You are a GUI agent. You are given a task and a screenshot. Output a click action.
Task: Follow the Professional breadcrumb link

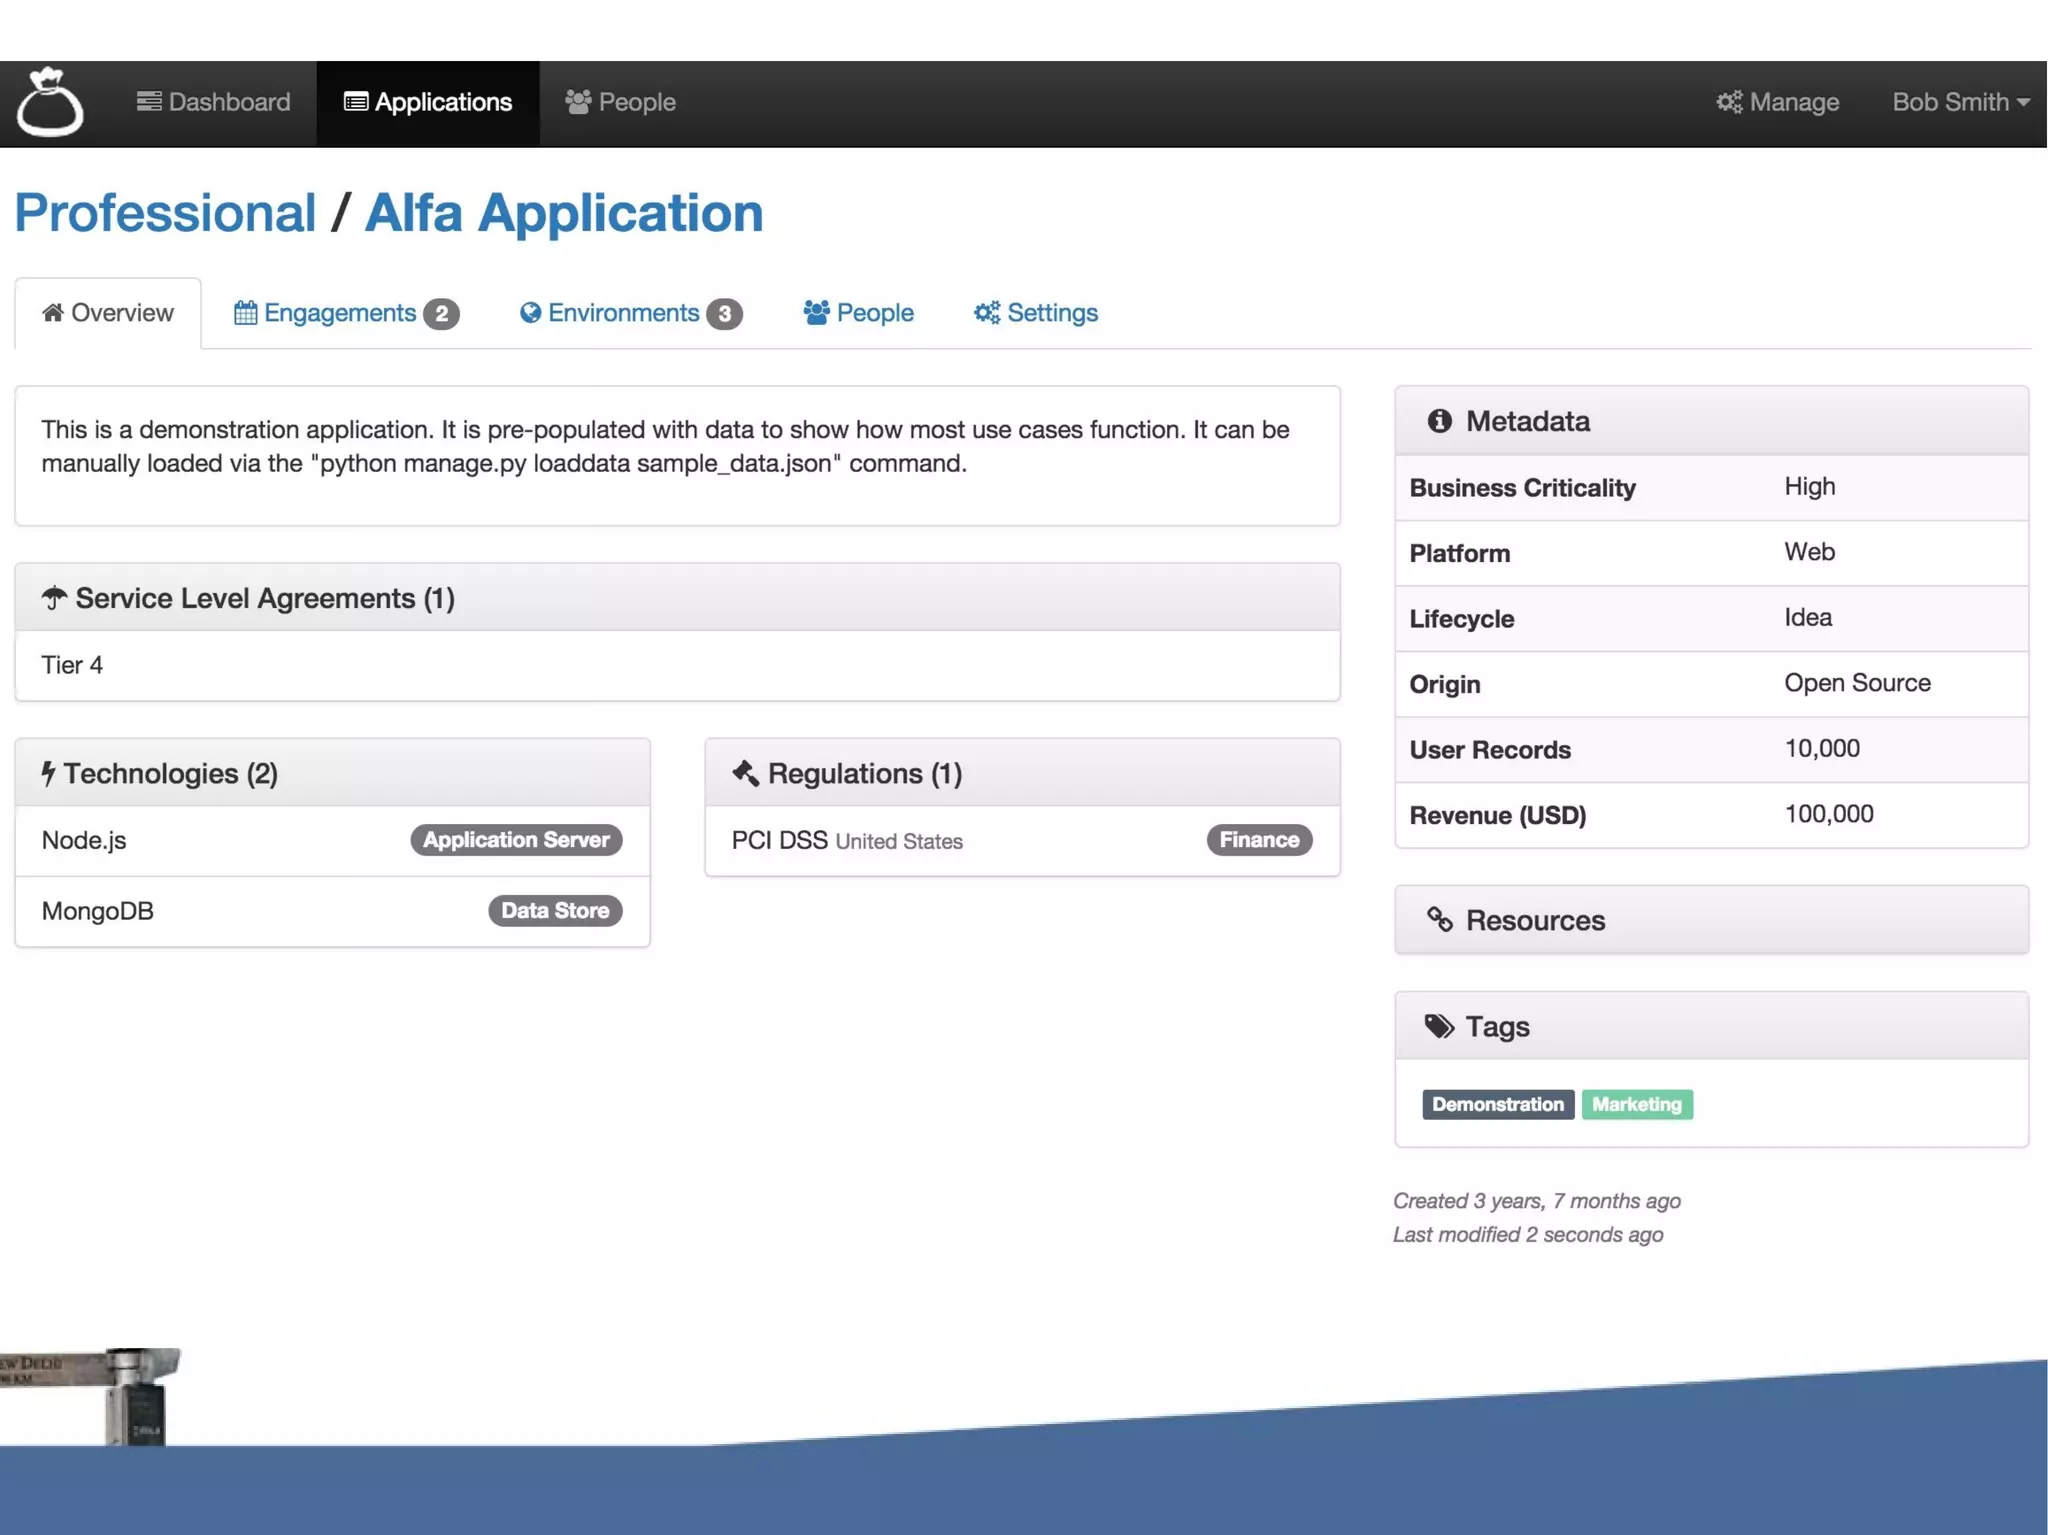tap(165, 213)
